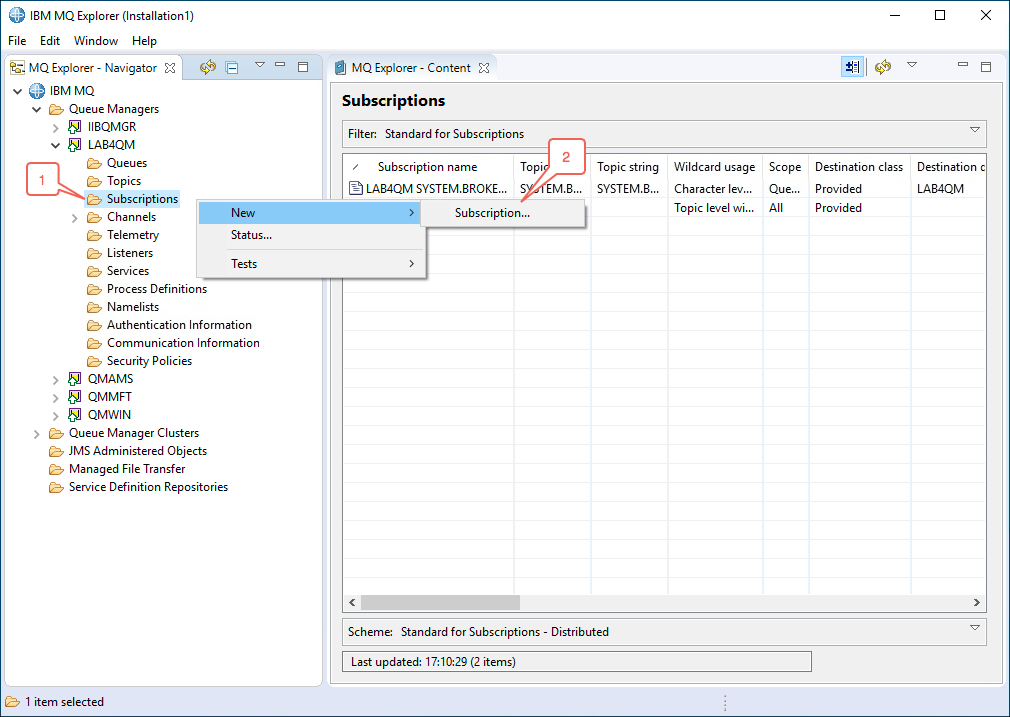Click the Security Policies folder icon
This screenshot has height=717, width=1010.
(x=95, y=361)
